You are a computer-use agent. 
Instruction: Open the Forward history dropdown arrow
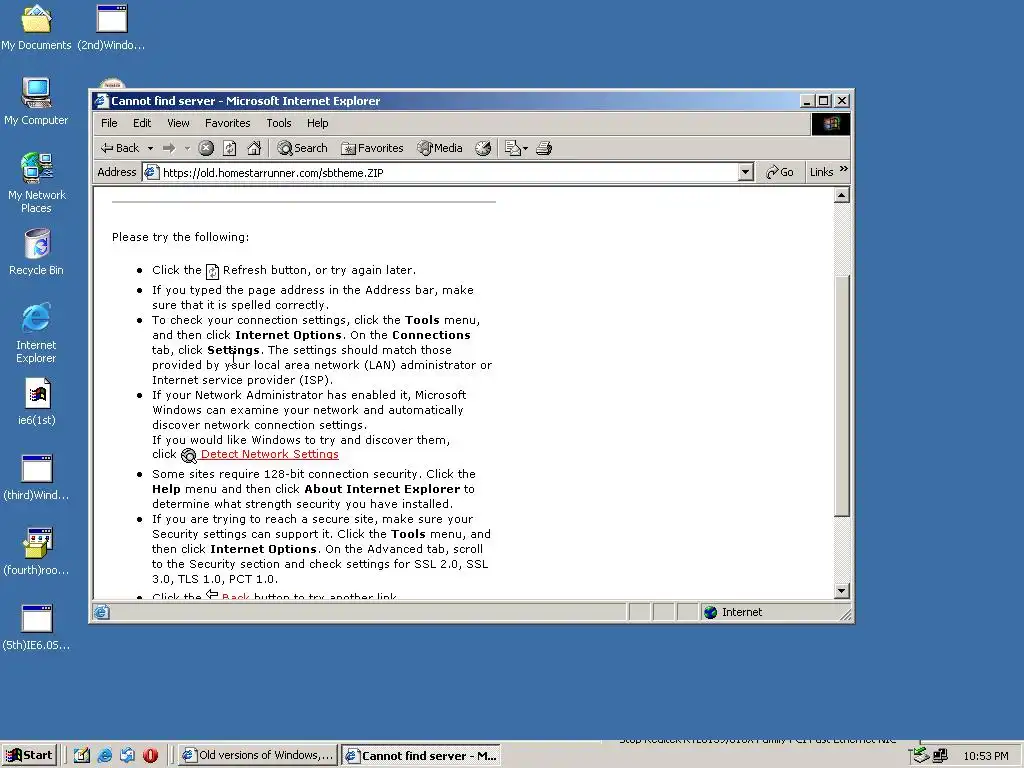[187, 148]
